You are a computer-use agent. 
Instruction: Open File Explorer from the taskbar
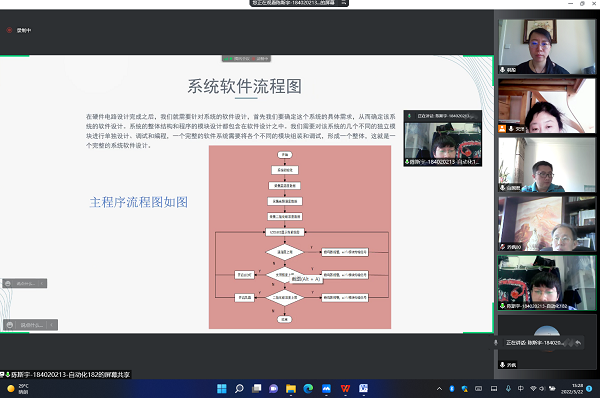(291, 389)
